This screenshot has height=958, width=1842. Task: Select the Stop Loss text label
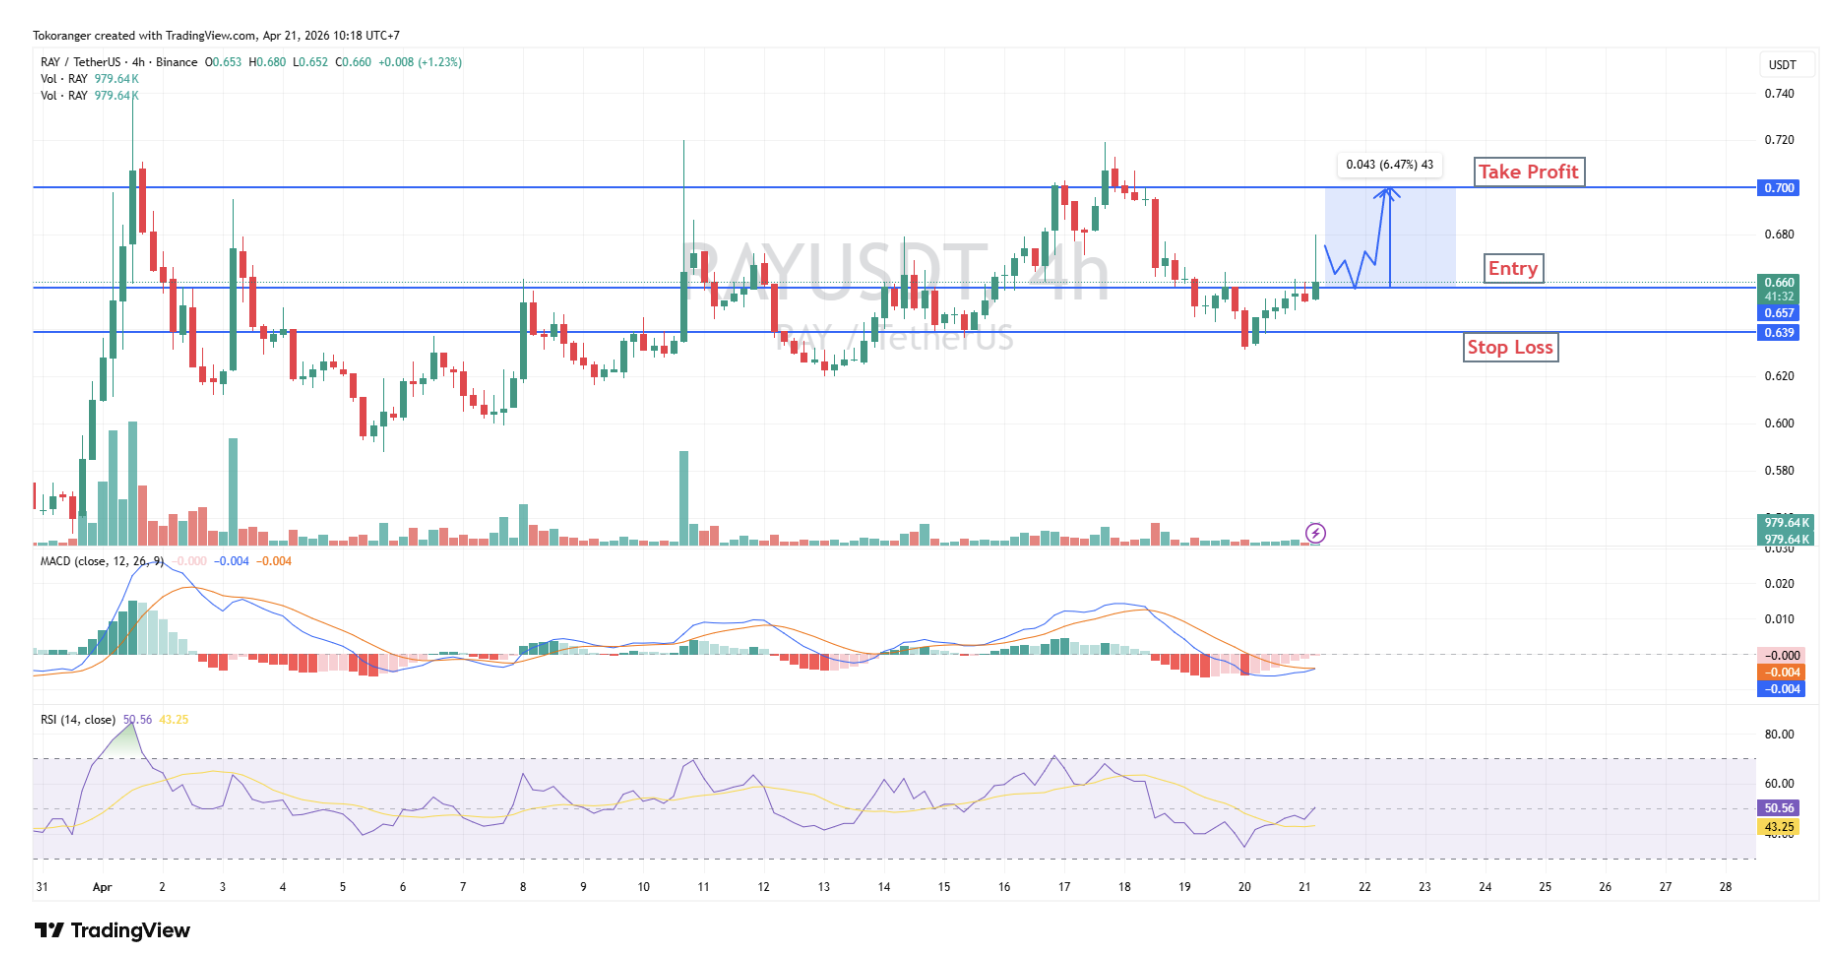coord(1509,348)
